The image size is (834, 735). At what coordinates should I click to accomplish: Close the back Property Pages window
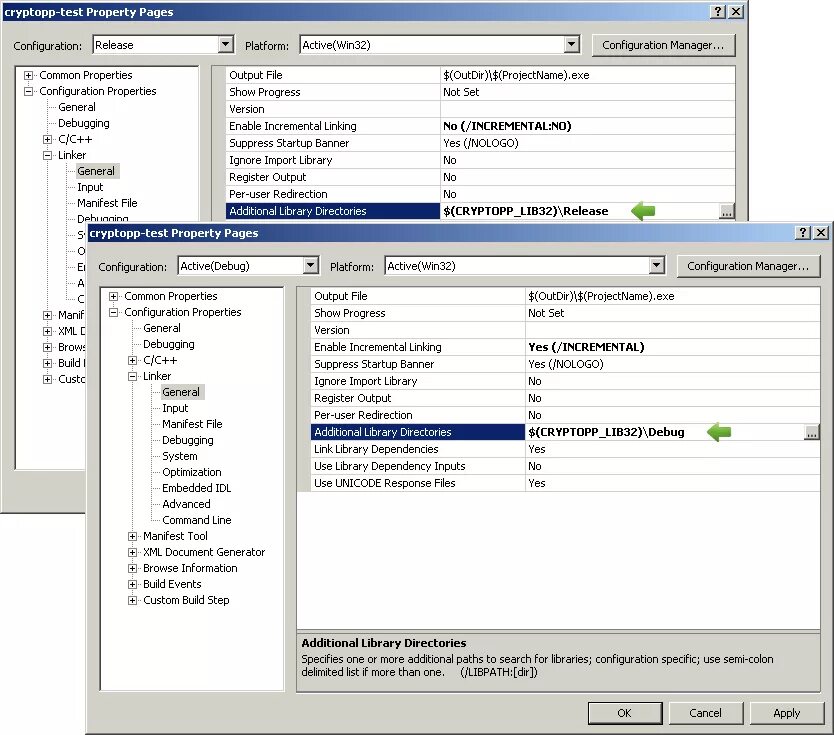[x=736, y=11]
